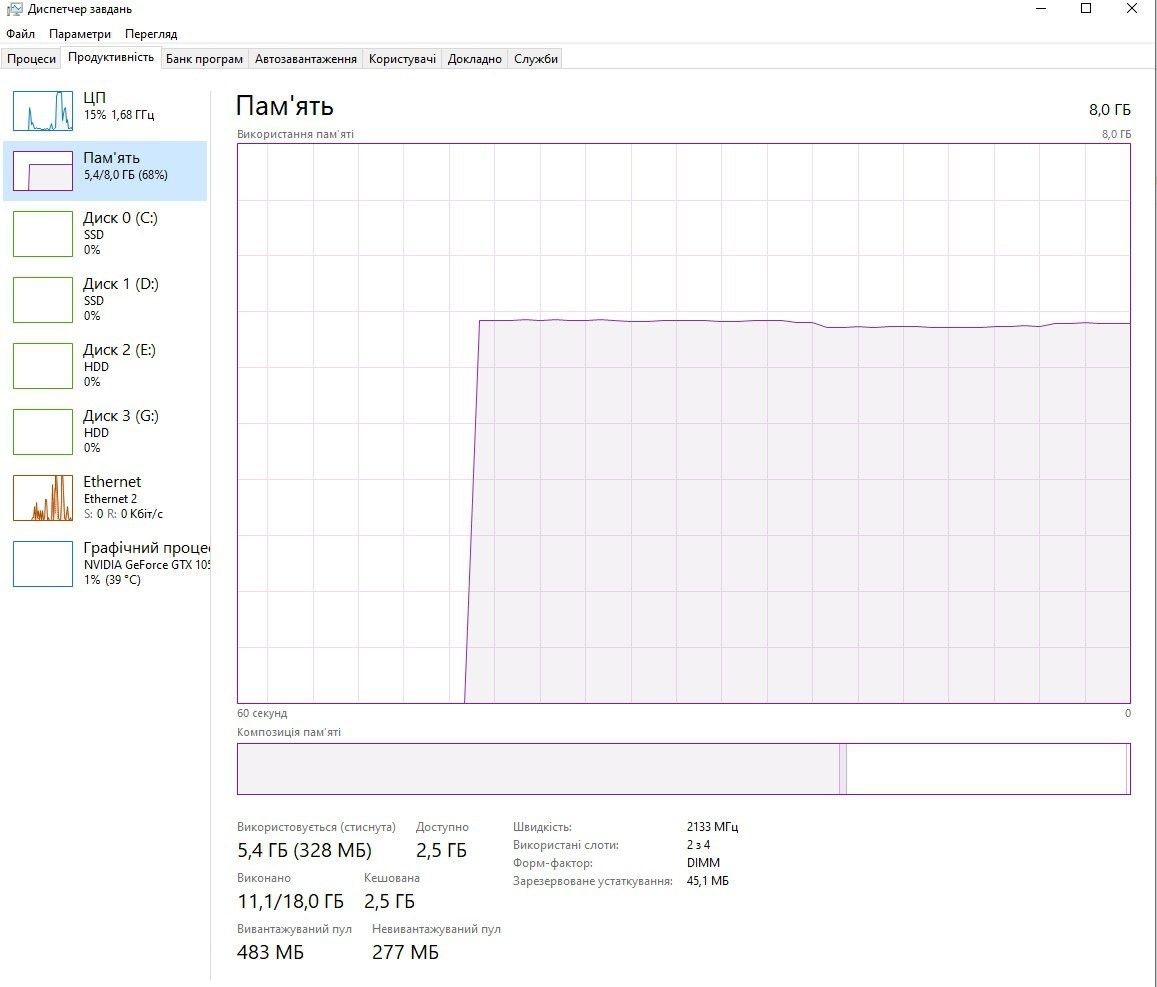
Task: Click the 277 МБ non-paged pool value
Action: click(x=405, y=952)
